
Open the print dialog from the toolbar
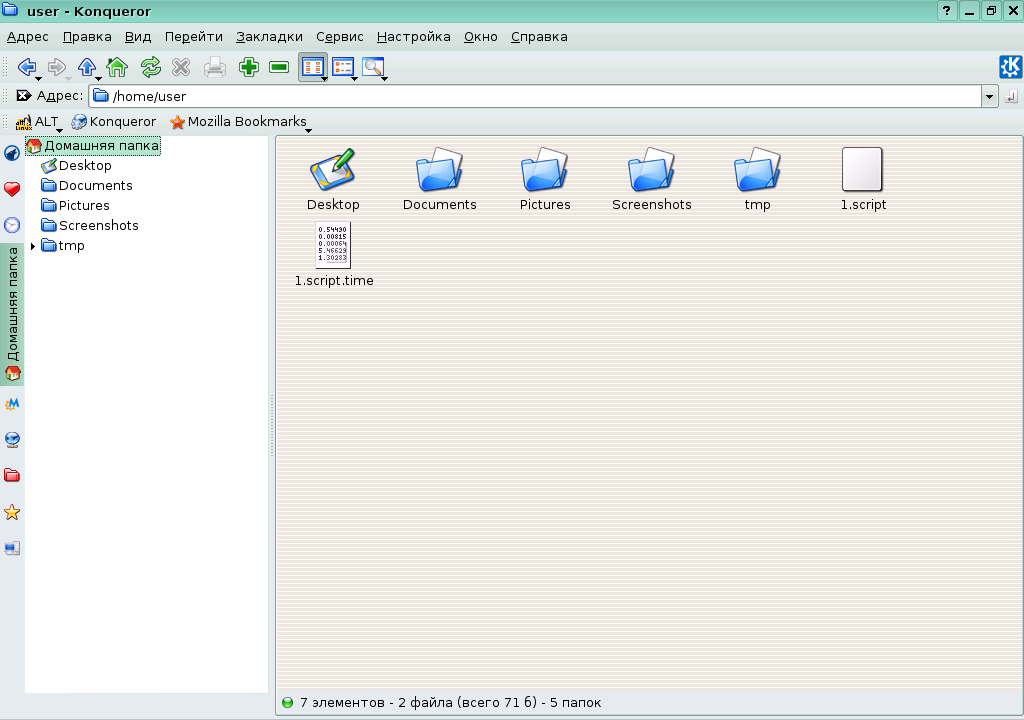(x=214, y=67)
